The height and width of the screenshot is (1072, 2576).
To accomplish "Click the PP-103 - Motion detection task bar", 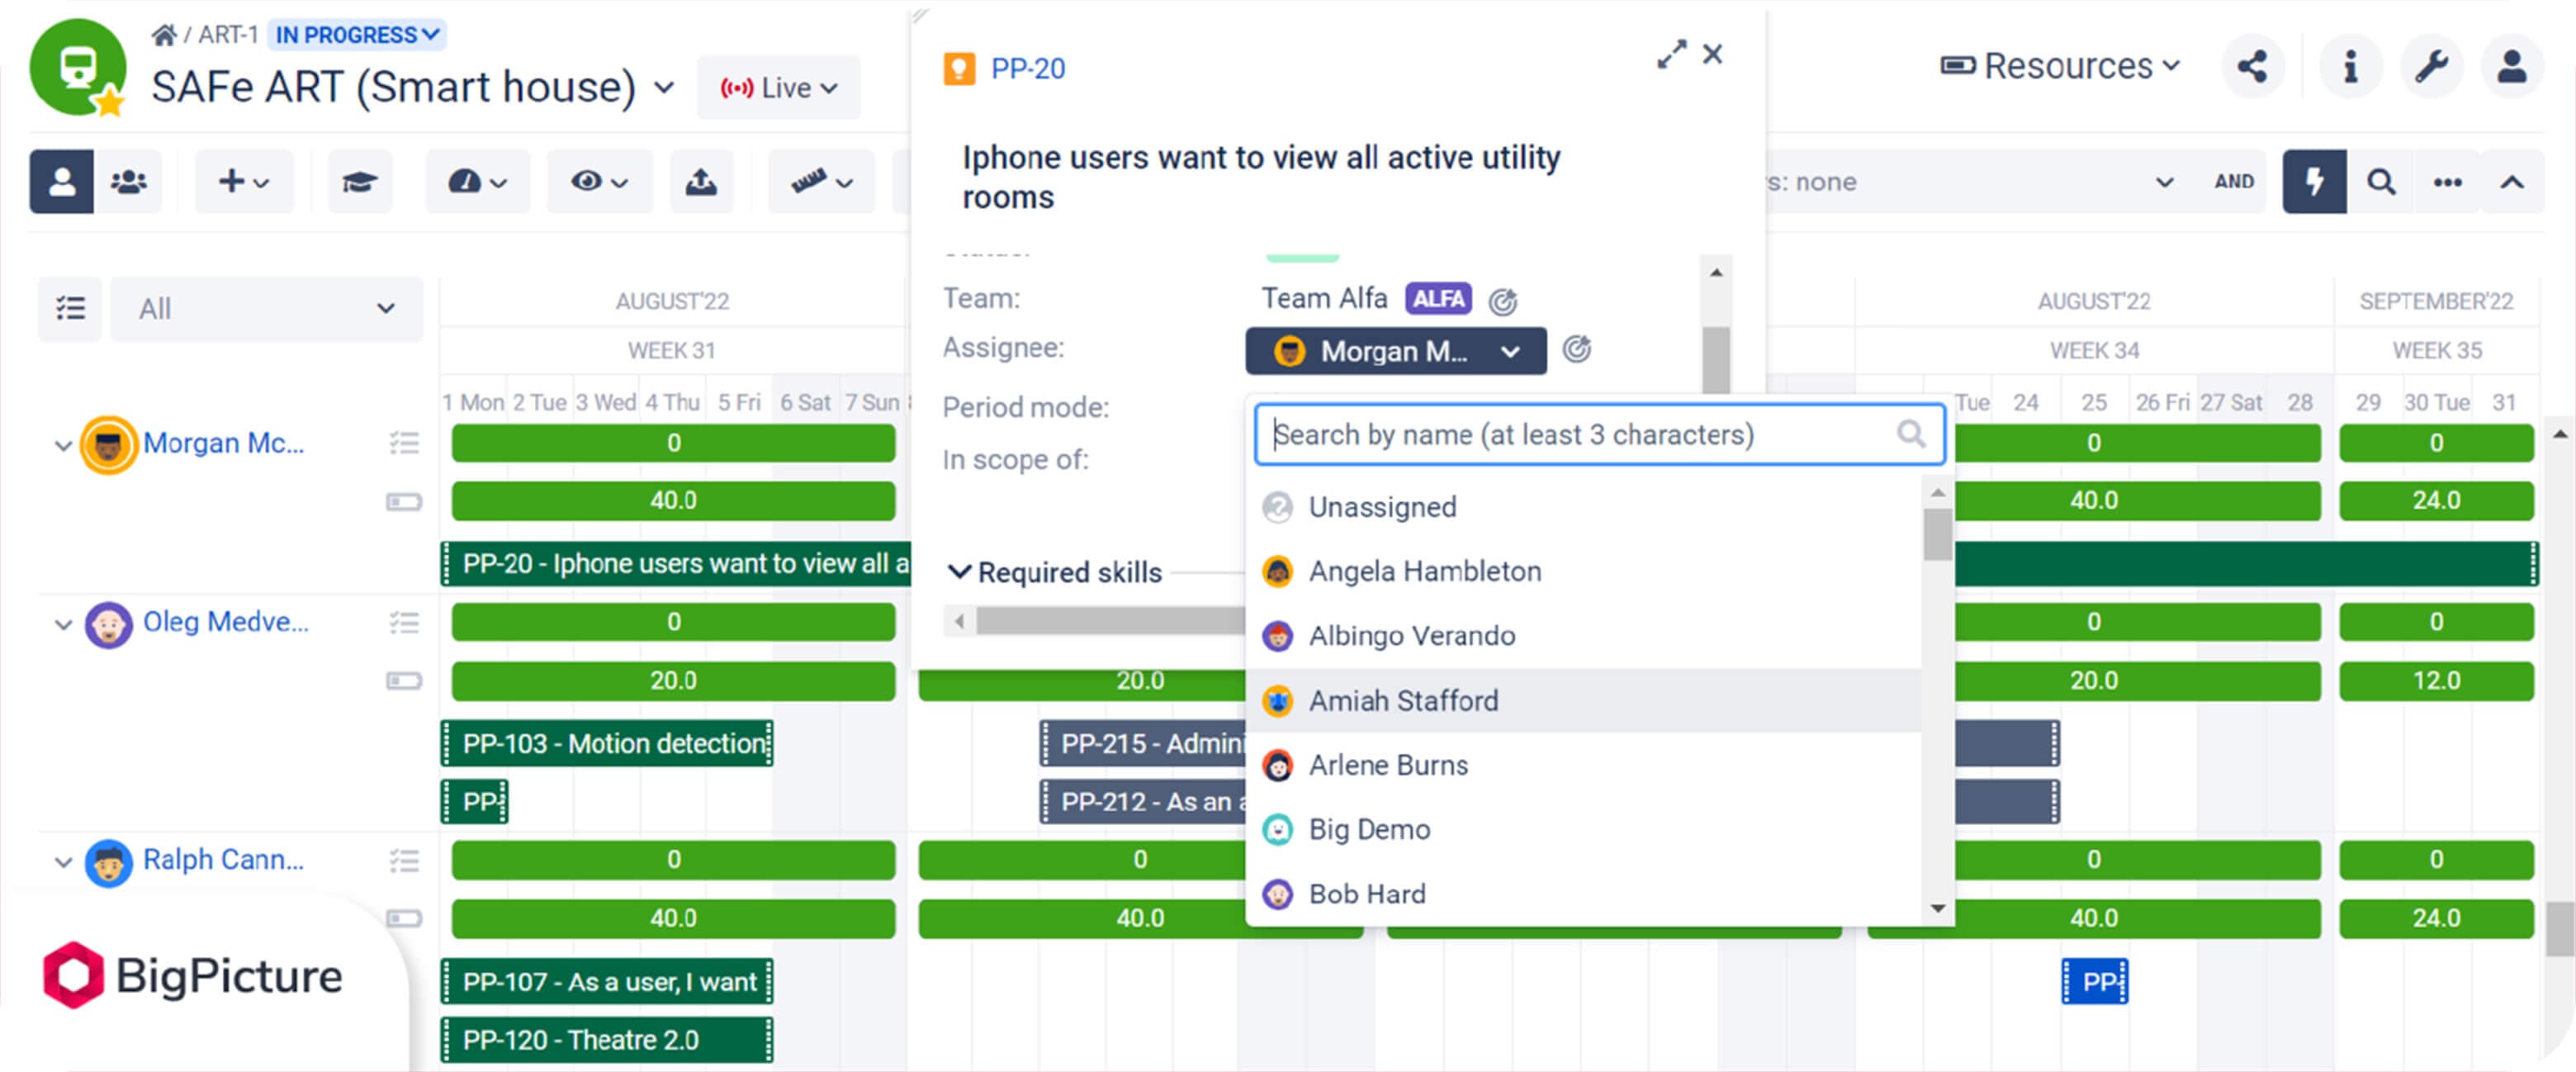I will [607, 744].
